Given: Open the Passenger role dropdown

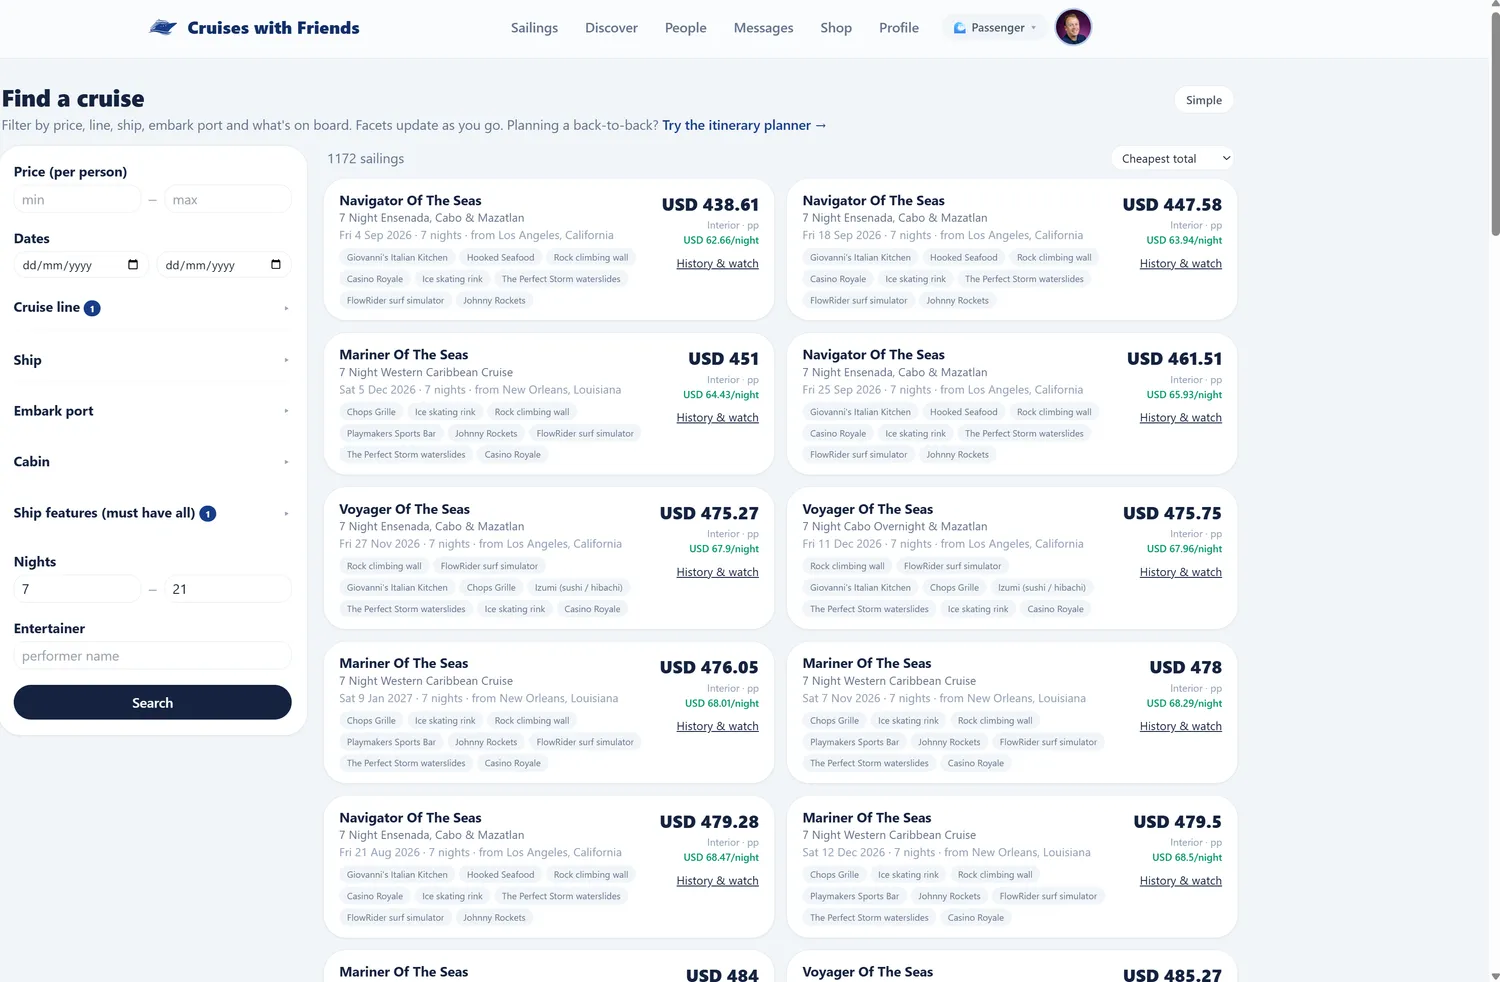Looking at the screenshot, I should pyautogui.click(x=995, y=28).
